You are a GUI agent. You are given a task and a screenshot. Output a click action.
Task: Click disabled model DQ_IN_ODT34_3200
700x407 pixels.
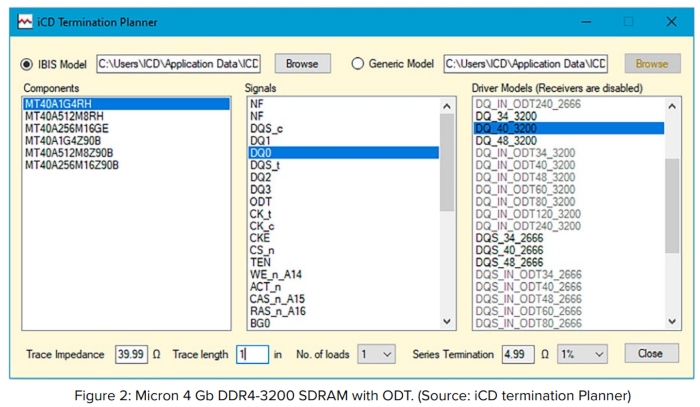tap(569, 153)
